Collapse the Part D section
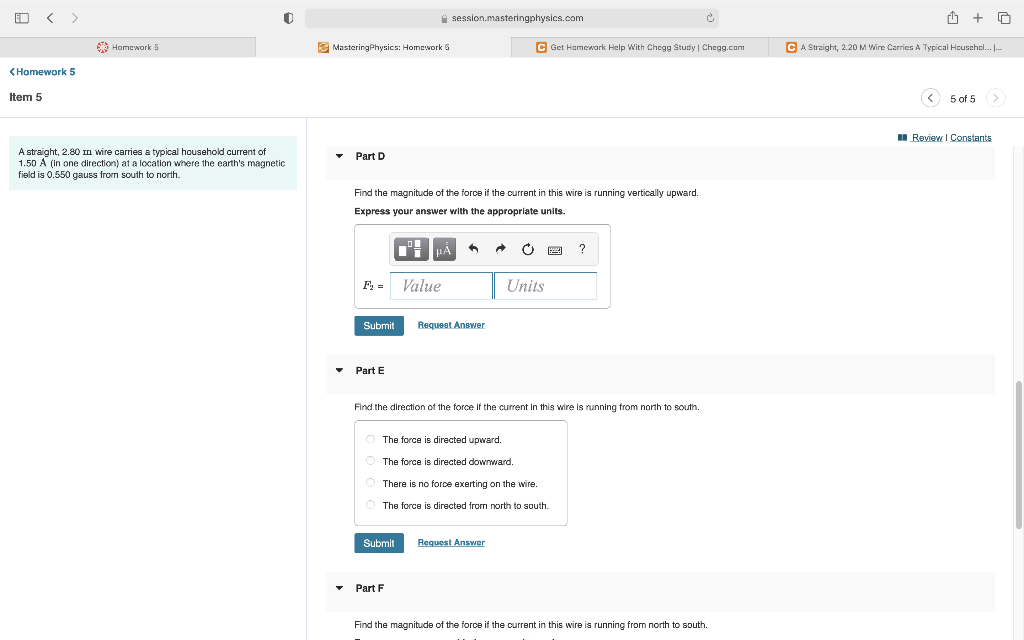 click(x=339, y=156)
